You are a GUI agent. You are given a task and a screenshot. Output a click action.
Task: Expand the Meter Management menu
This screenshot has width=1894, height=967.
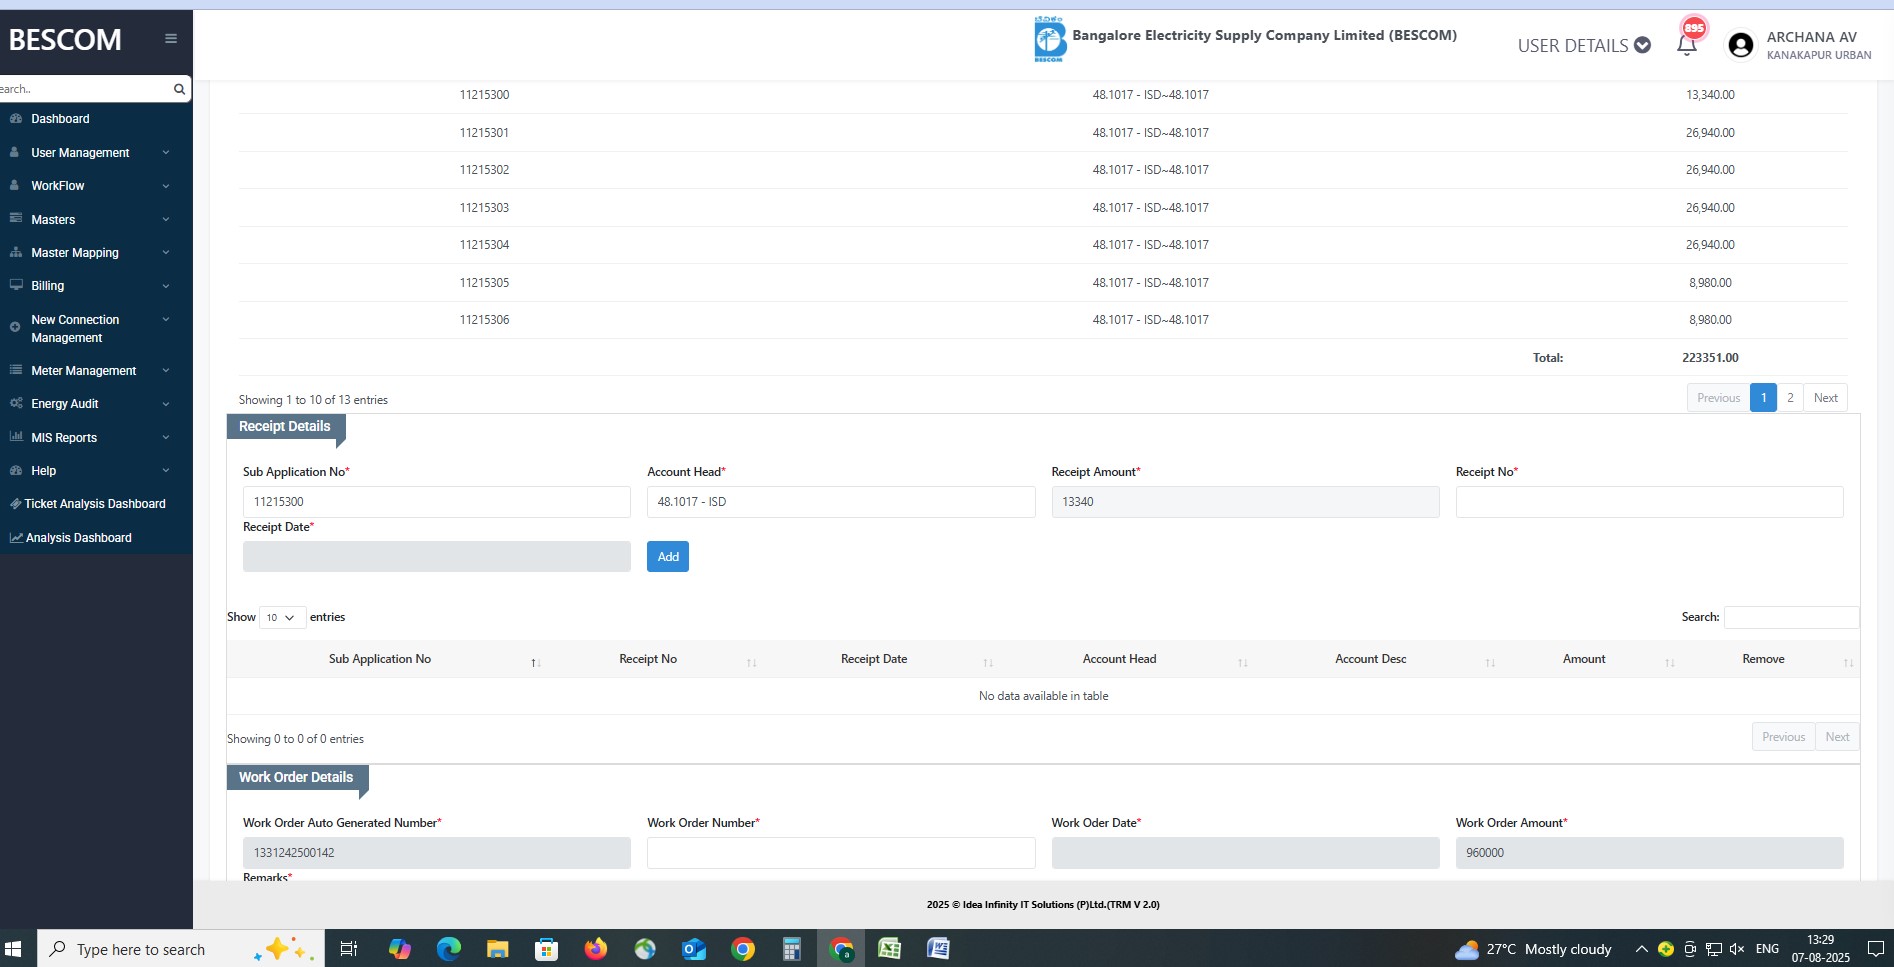(90, 371)
